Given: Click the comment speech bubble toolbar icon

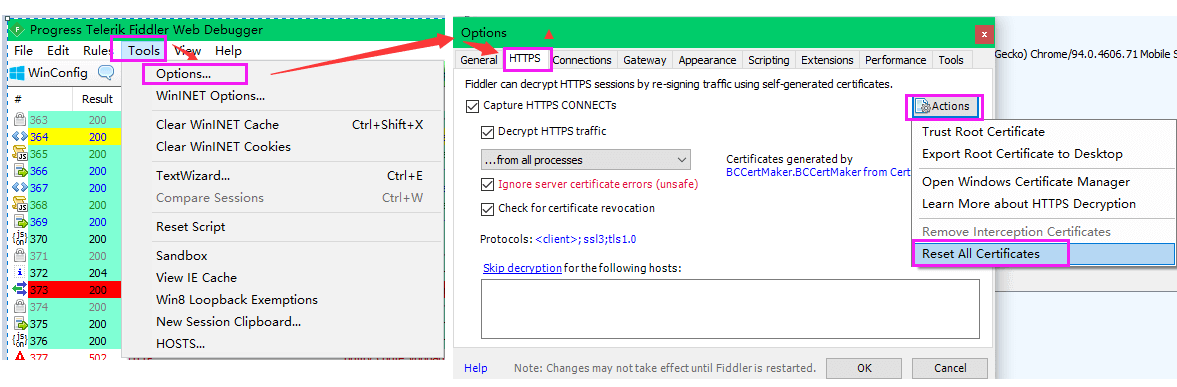Looking at the screenshot, I should [x=107, y=73].
